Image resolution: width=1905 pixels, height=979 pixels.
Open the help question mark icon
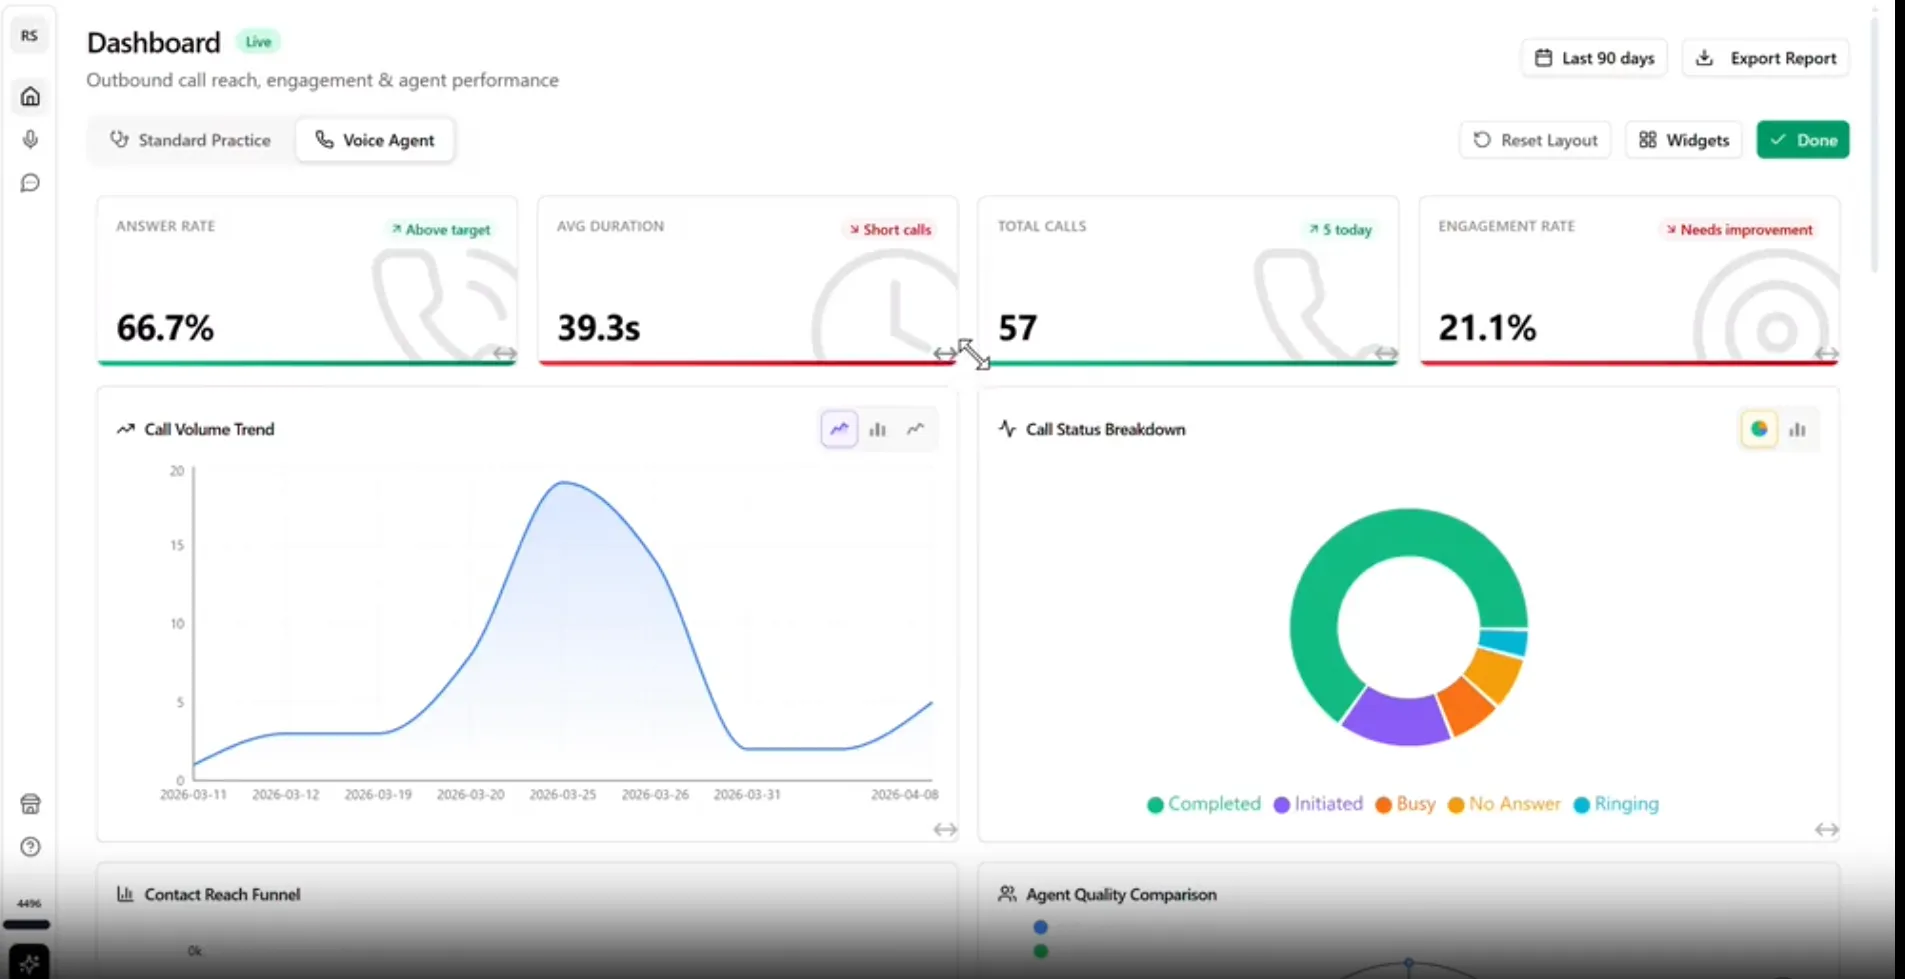[30, 847]
